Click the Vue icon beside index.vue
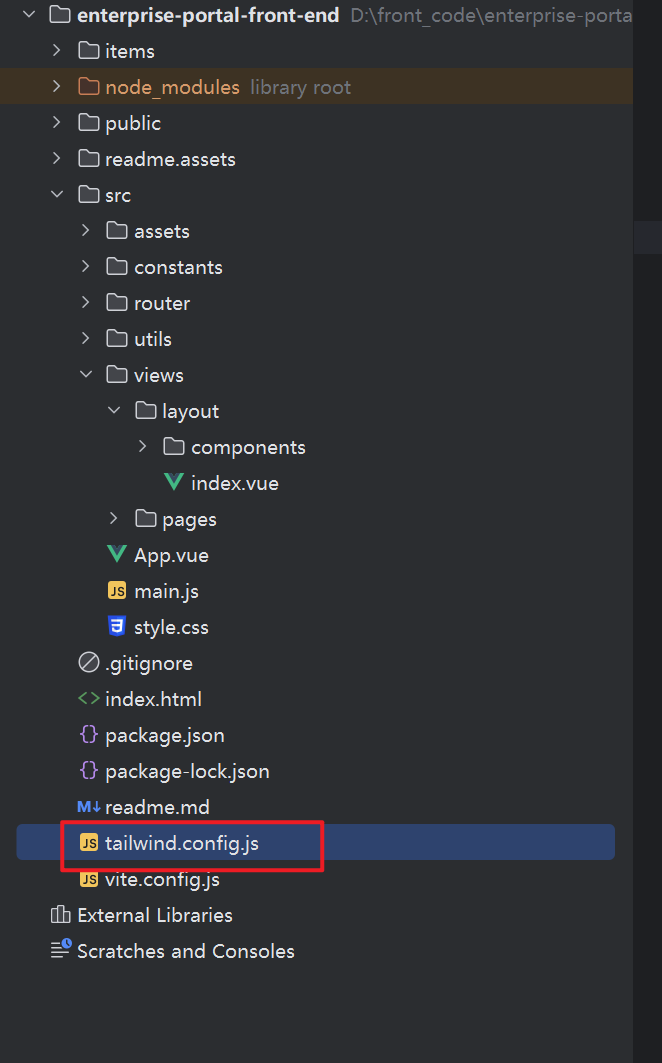This screenshot has width=662, height=1063. click(x=174, y=483)
